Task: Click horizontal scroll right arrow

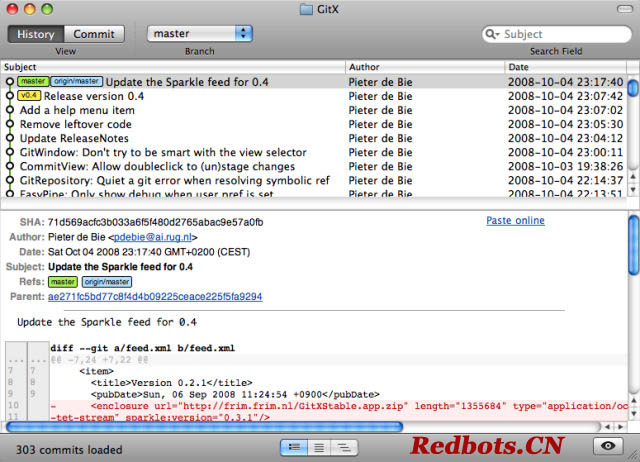Action: coord(620,427)
